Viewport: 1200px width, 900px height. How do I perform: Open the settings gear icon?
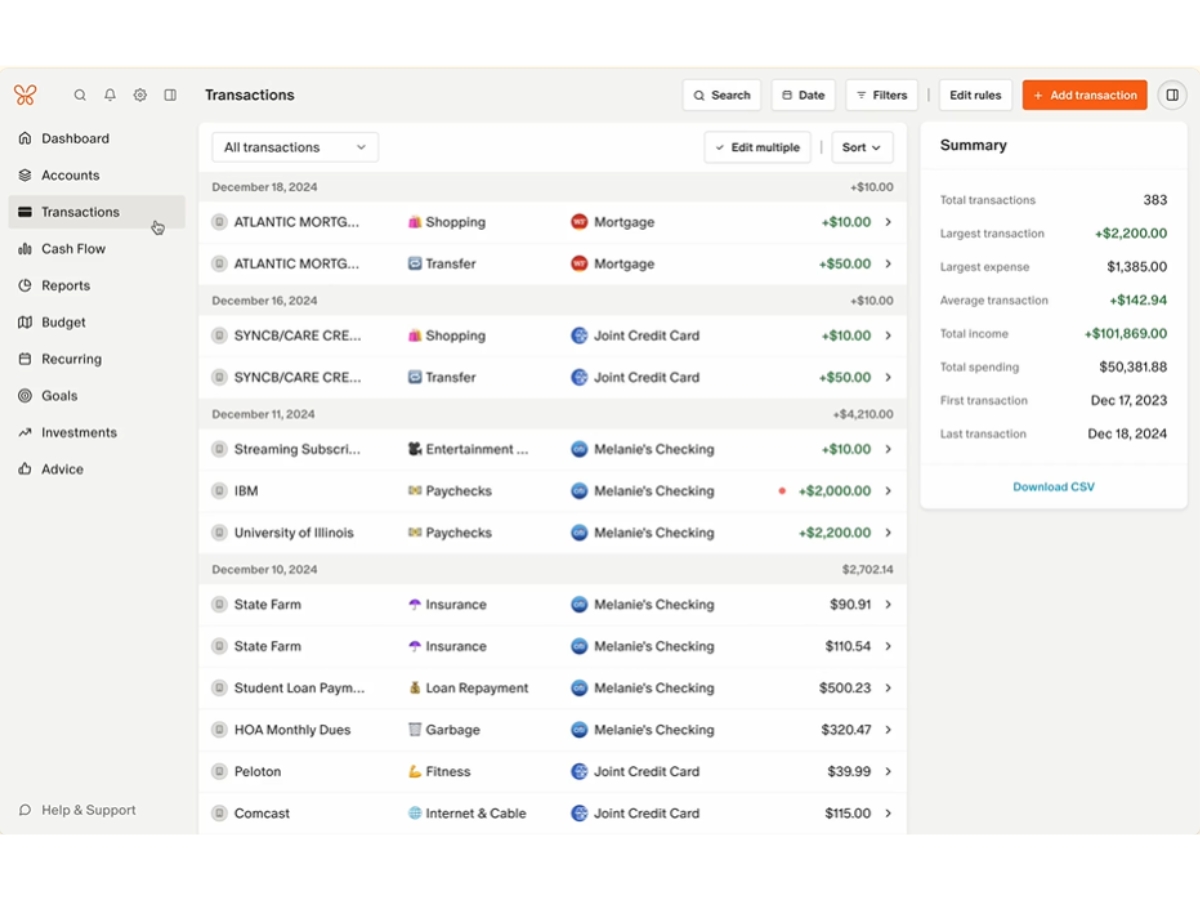point(140,95)
